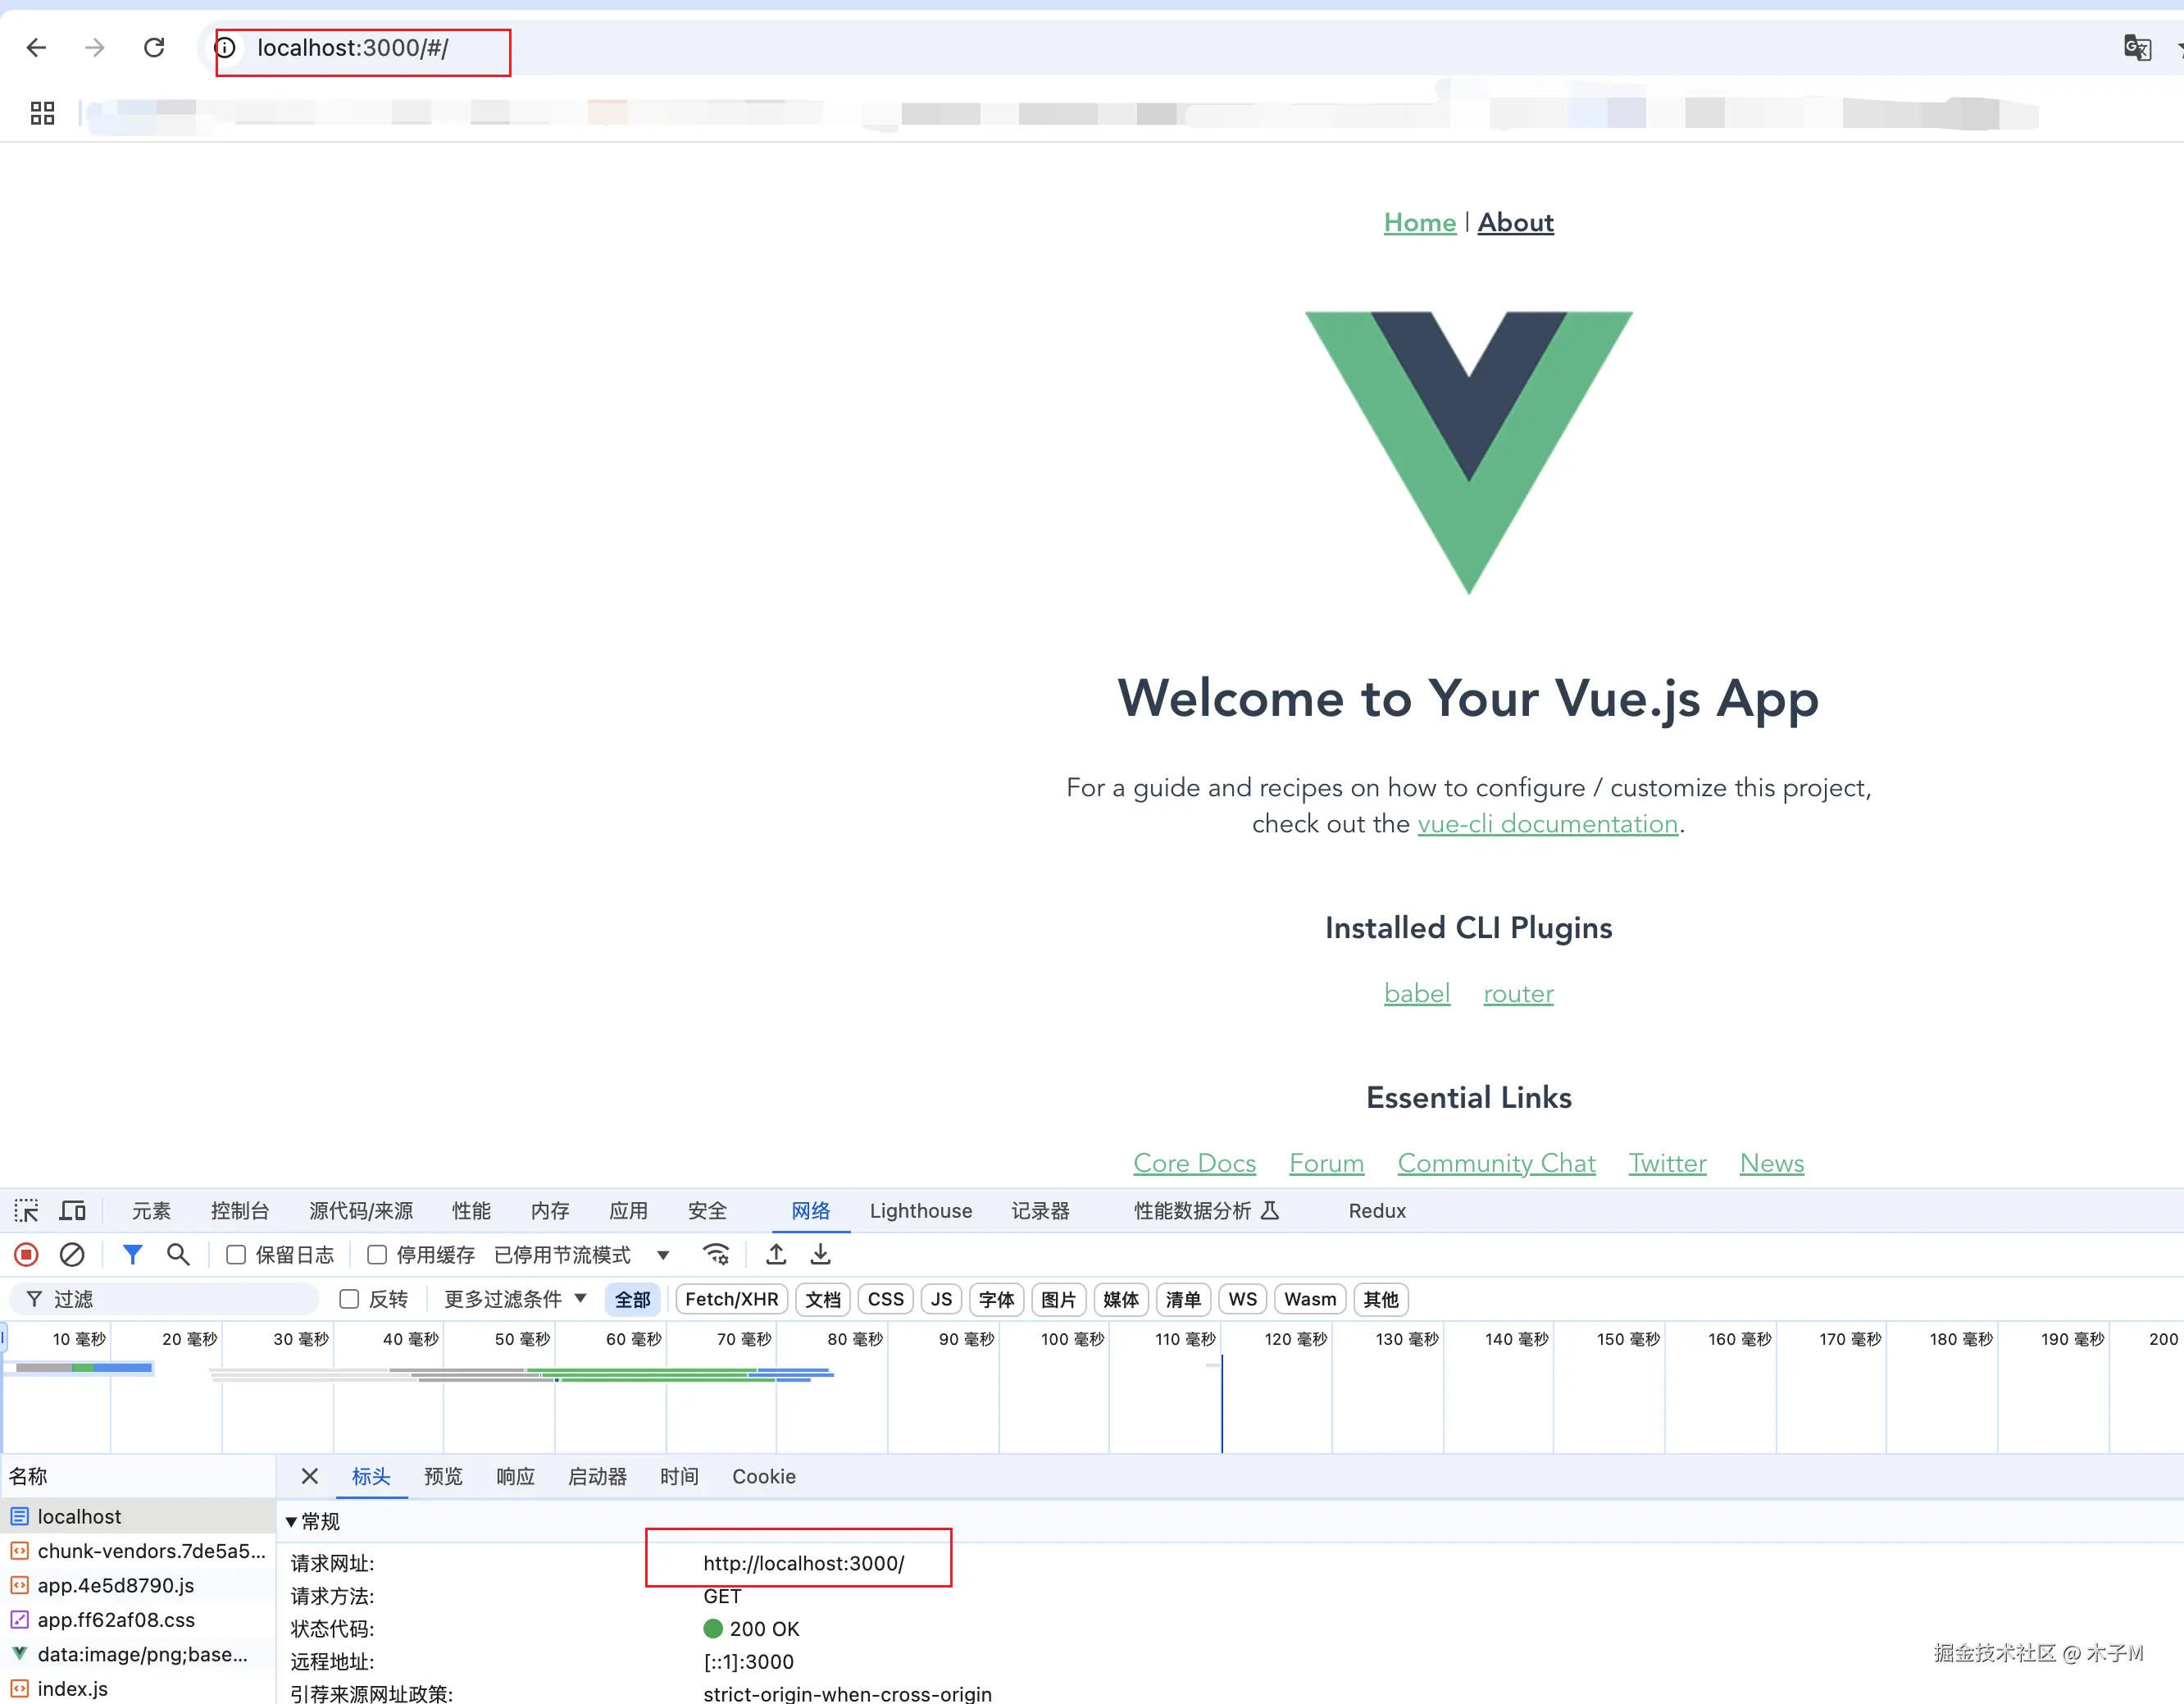
Task: Check the 反转 filter checkbox
Action: click(x=349, y=1299)
